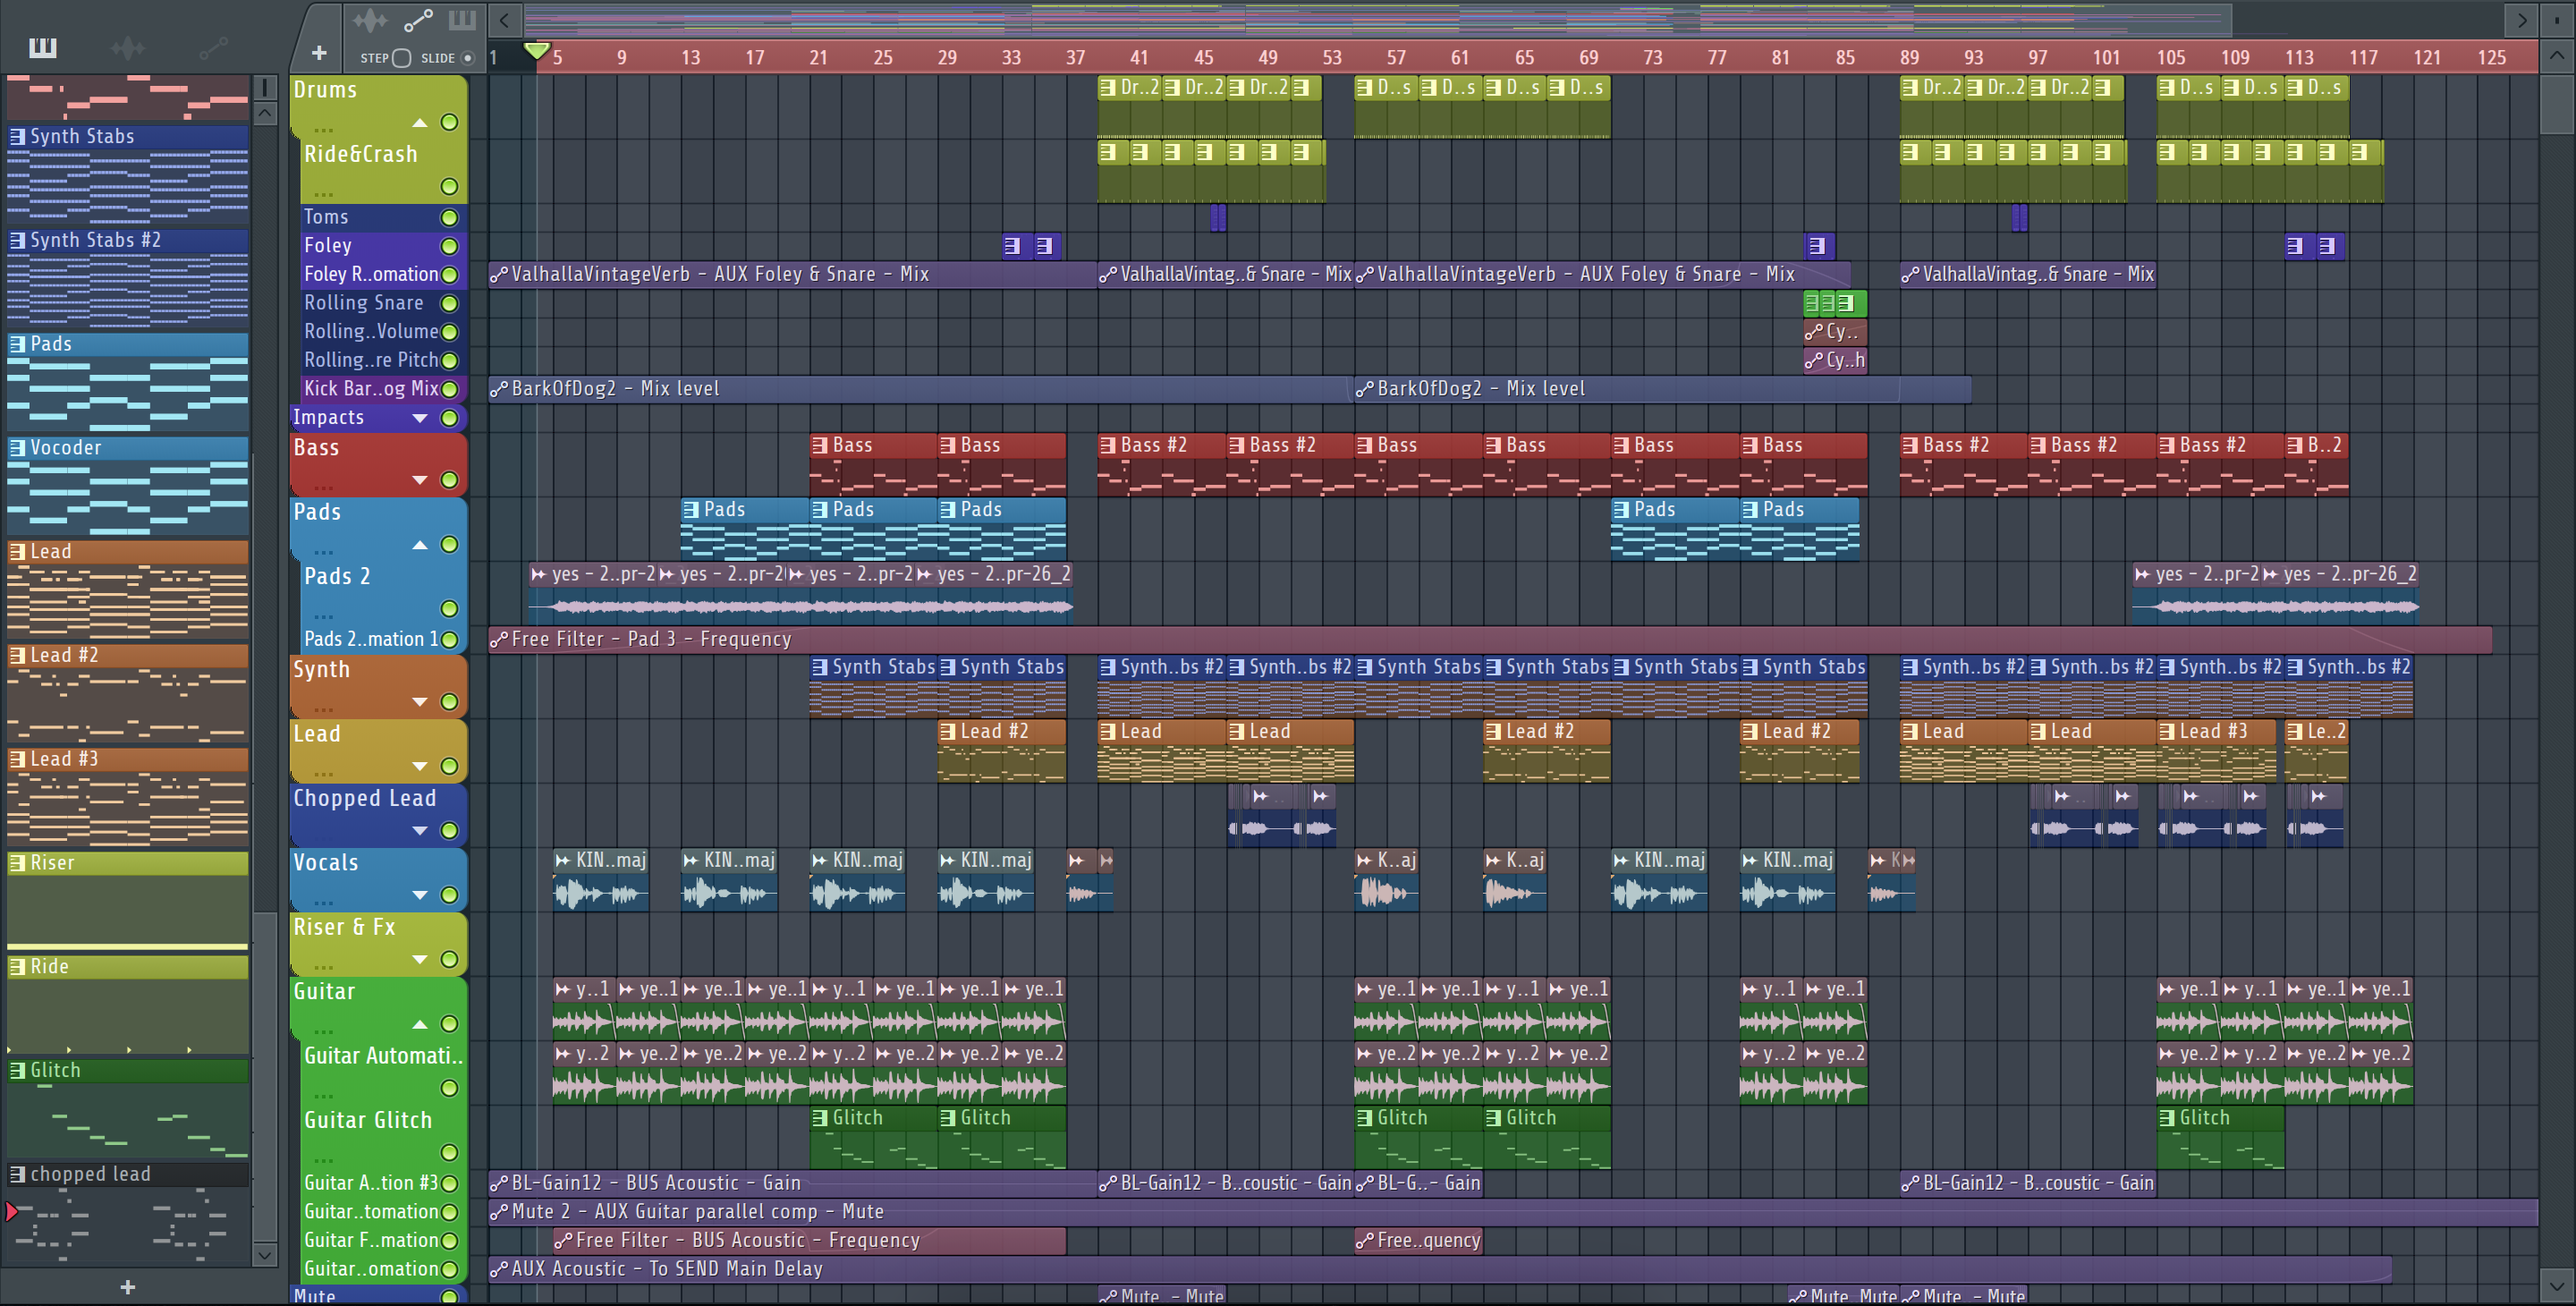Mute the Toms track using its green light

tap(449, 217)
